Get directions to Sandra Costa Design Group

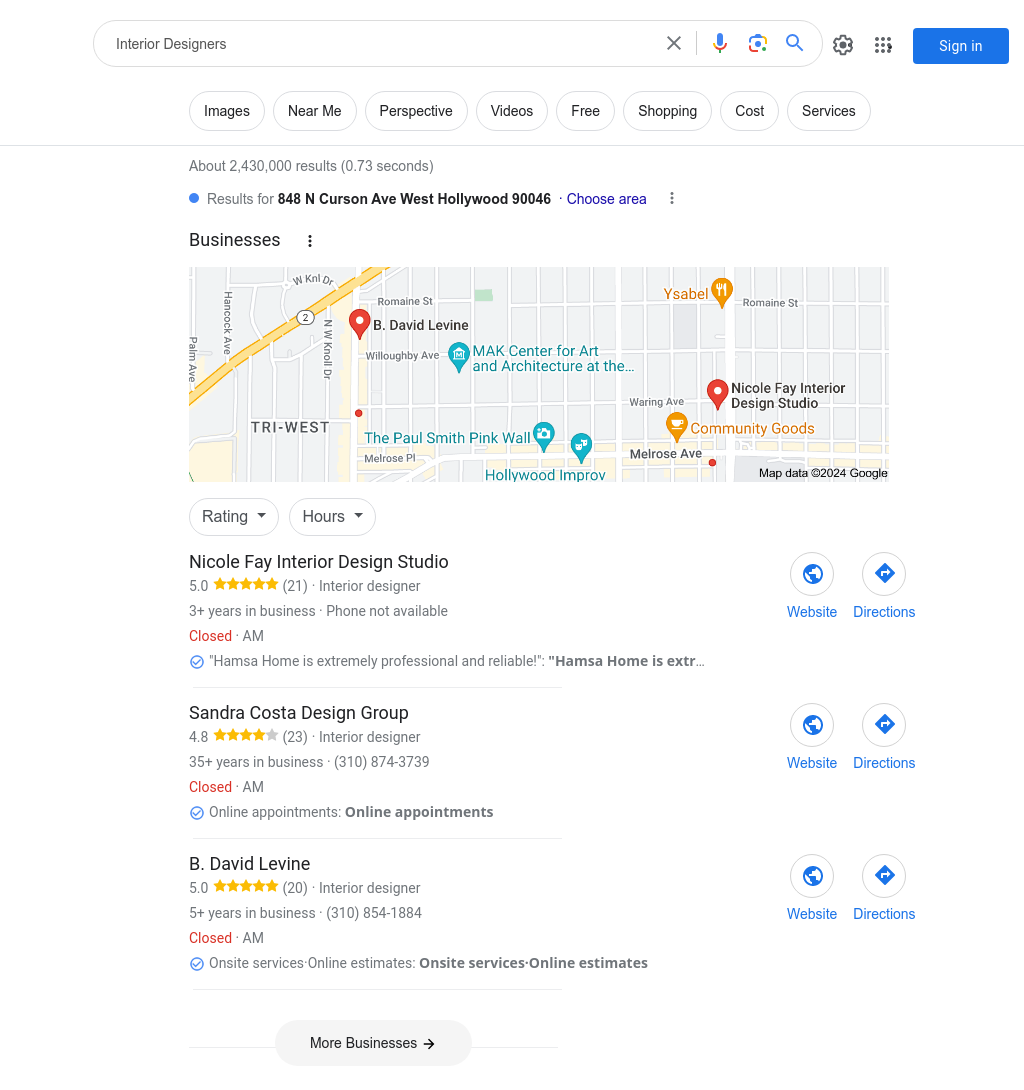pyautogui.click(x=884, y=725)
